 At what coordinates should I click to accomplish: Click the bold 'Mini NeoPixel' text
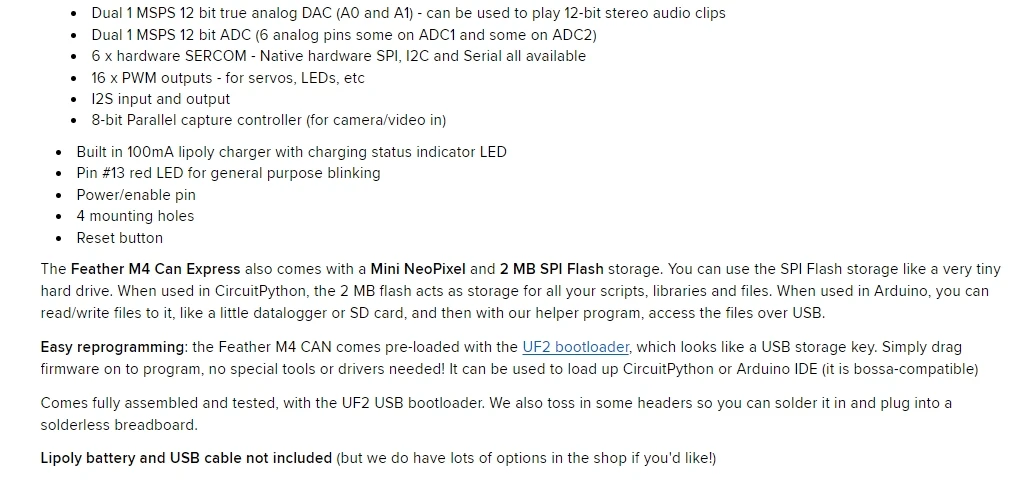[x=418, y=269]
